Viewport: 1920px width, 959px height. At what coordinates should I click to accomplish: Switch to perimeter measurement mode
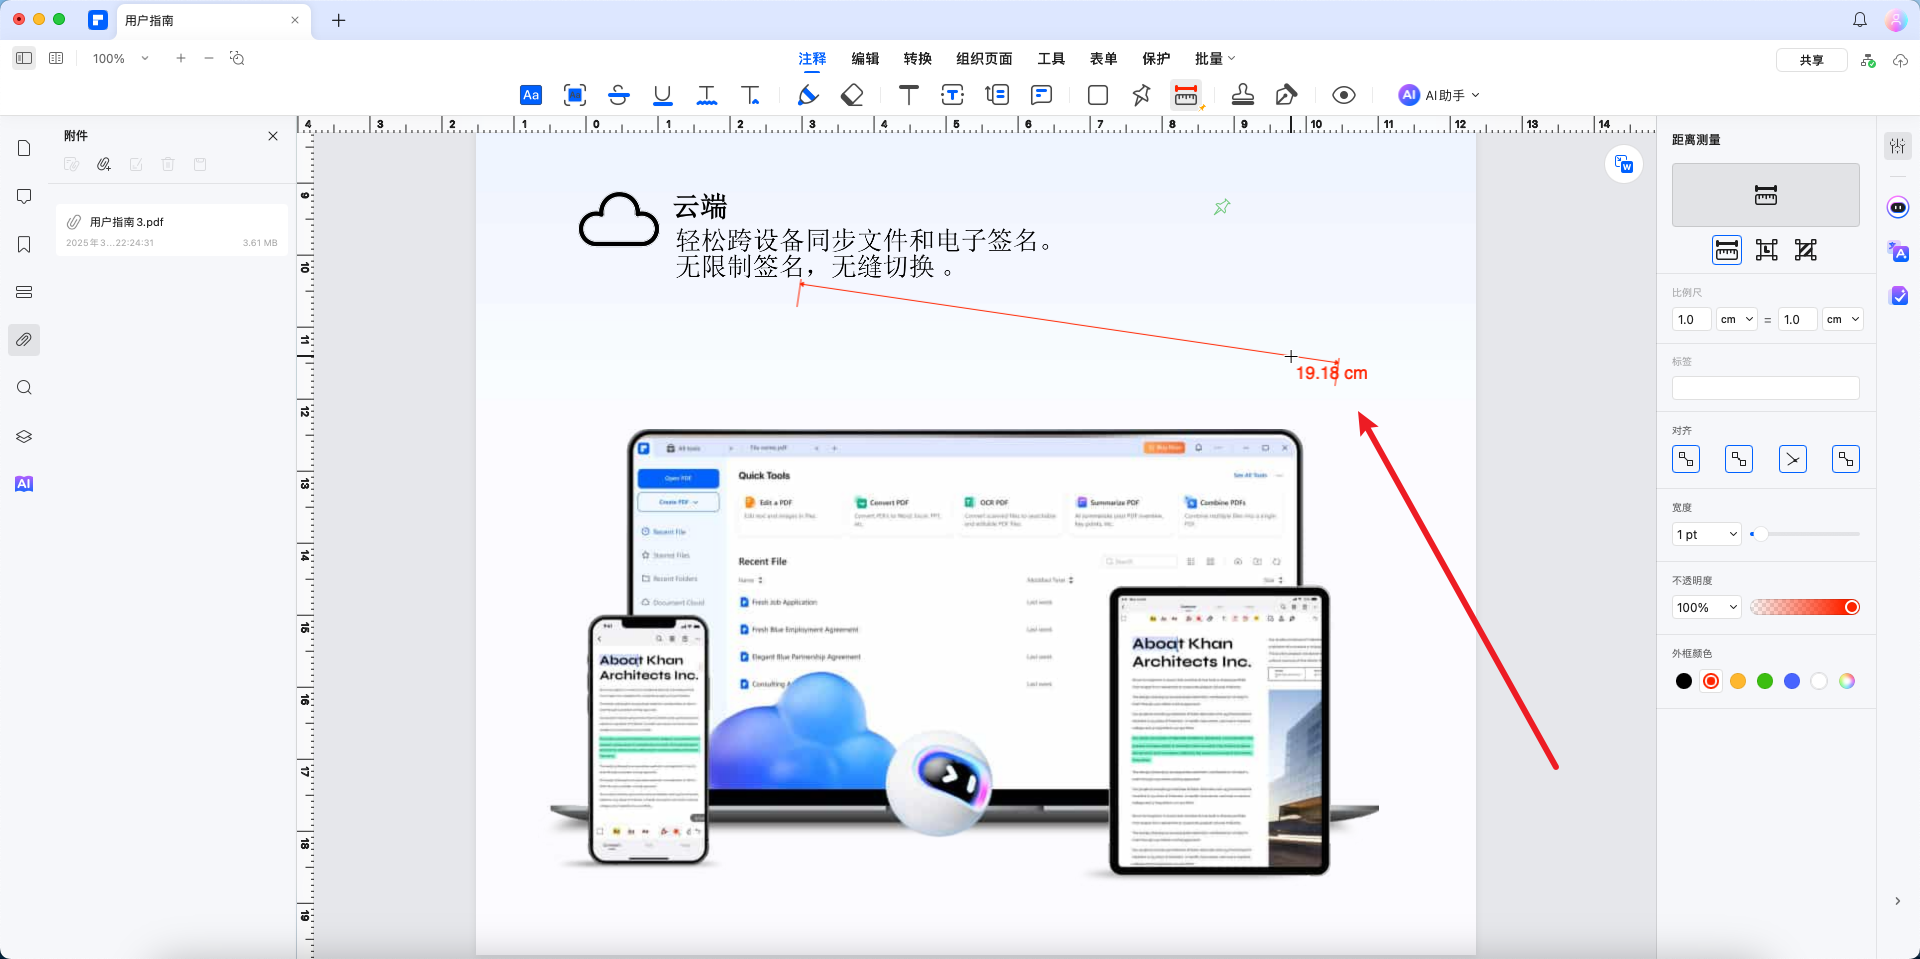(1765, 250)
